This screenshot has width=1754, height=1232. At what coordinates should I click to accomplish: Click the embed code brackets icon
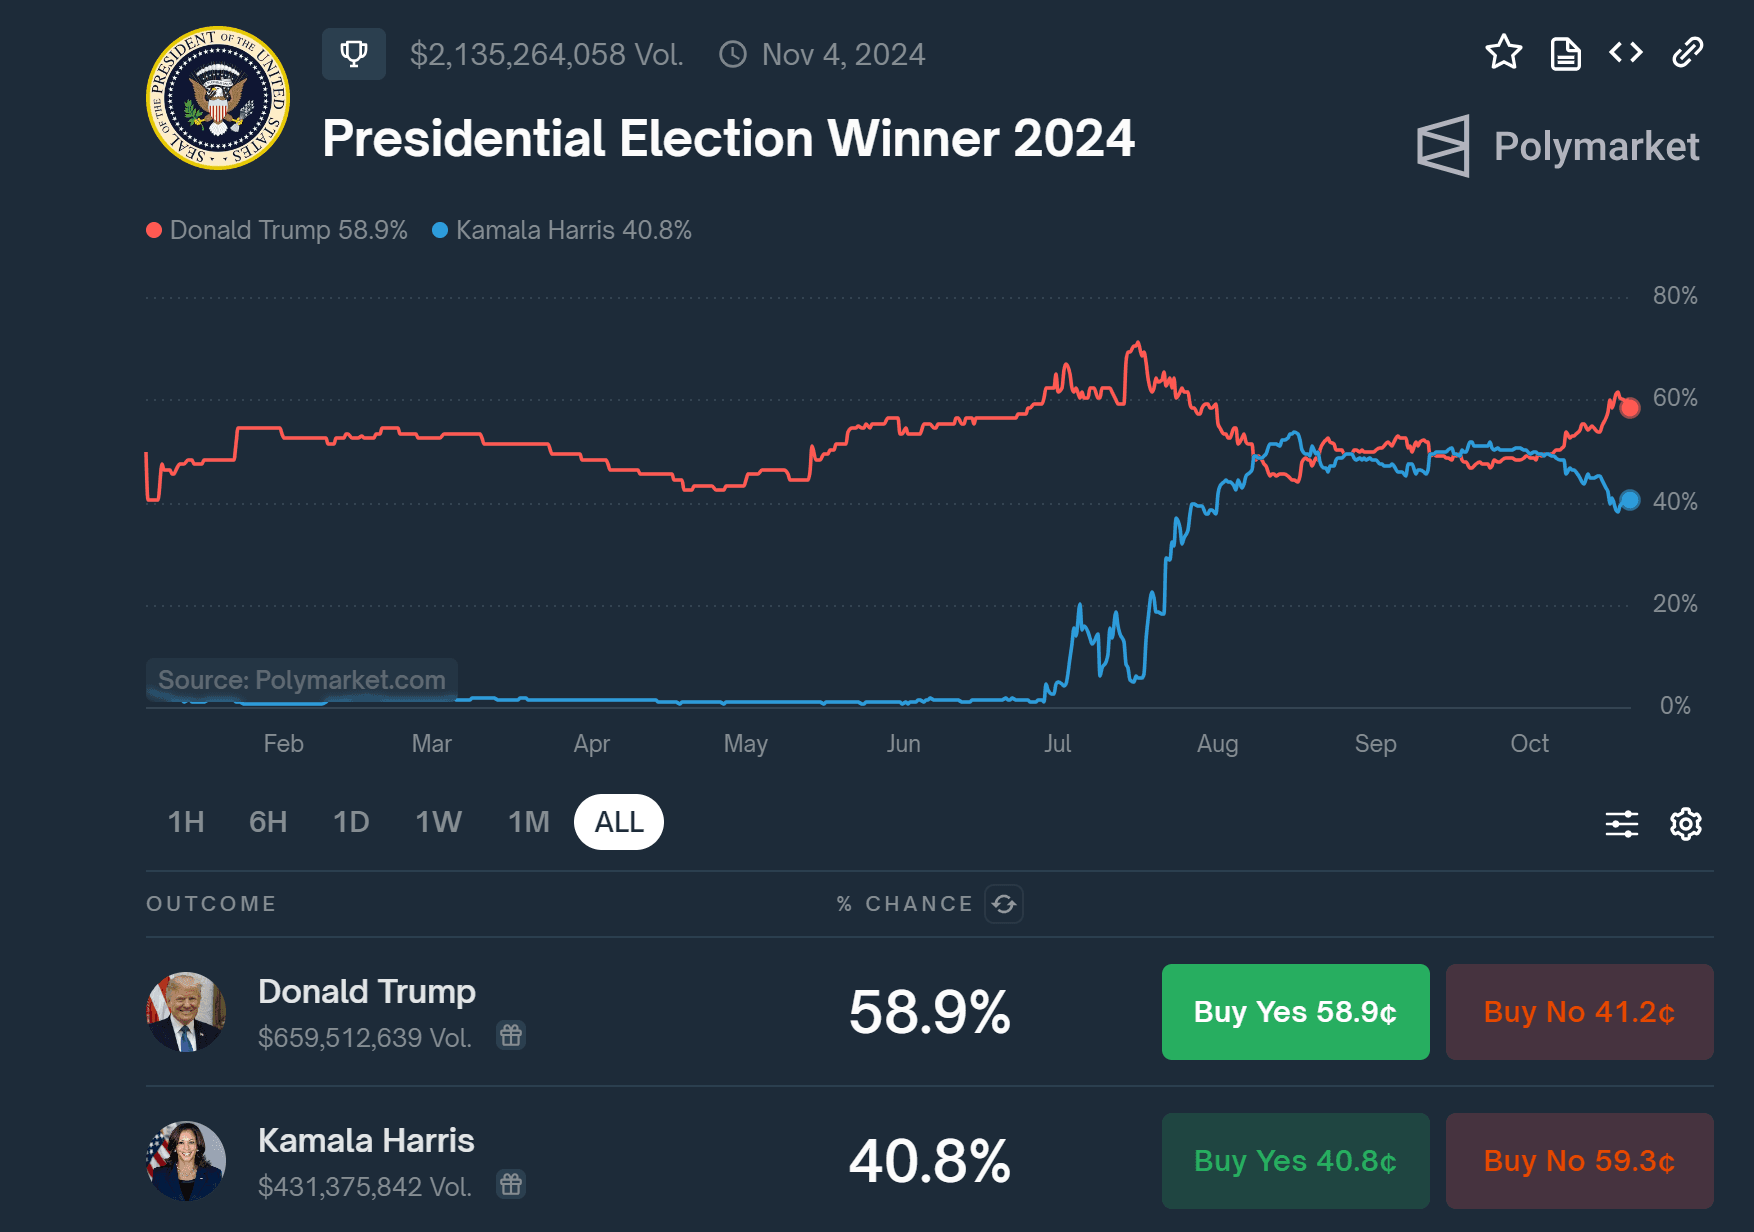[1626, 53]
